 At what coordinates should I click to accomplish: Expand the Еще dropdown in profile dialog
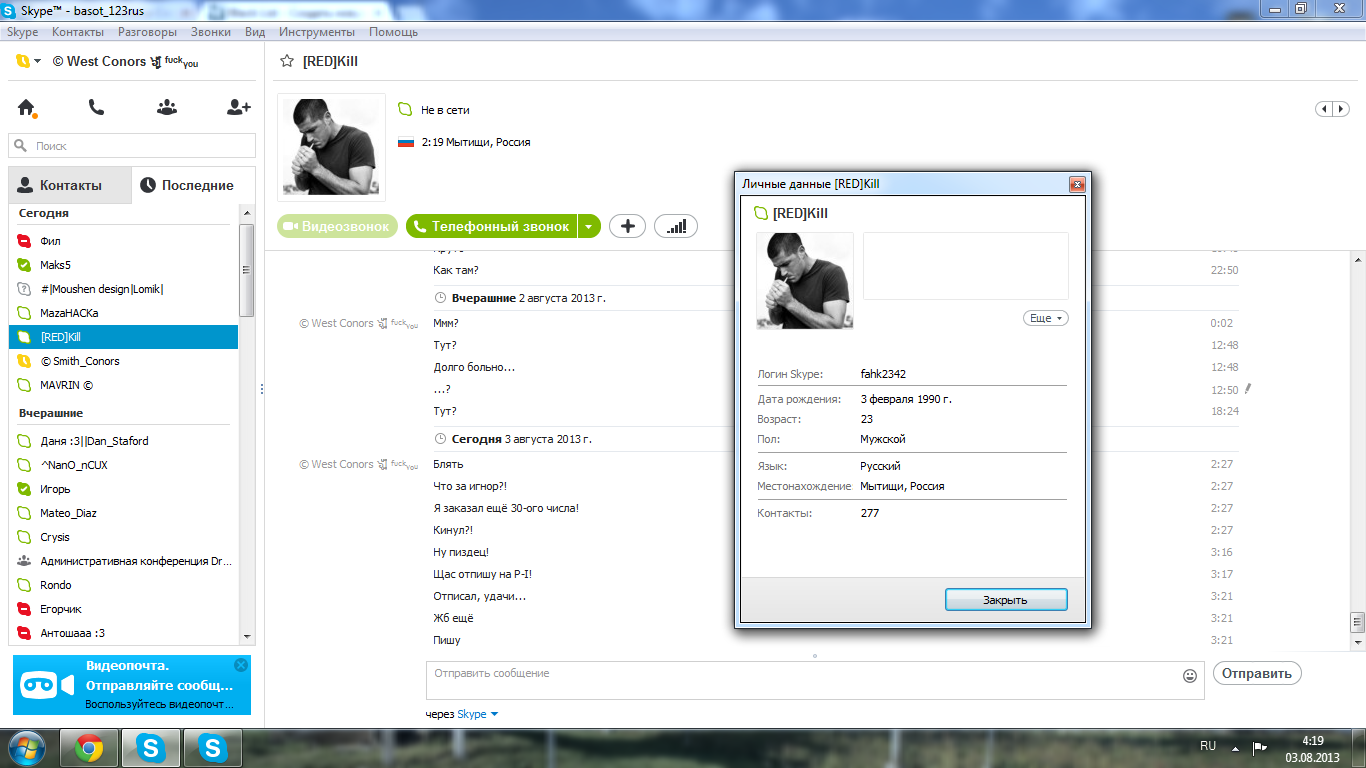point(1046,318)
